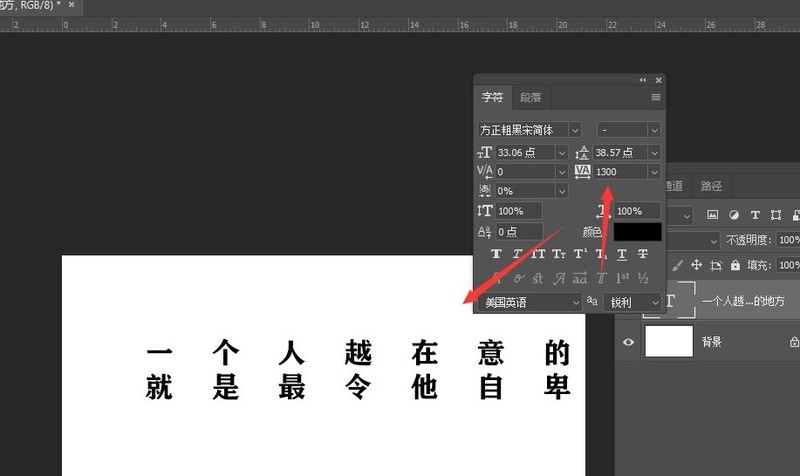The width and height of the screenshot is (800, 476).
Task: Hide the 背景 layer with eye icon
Action: point(628,342)
